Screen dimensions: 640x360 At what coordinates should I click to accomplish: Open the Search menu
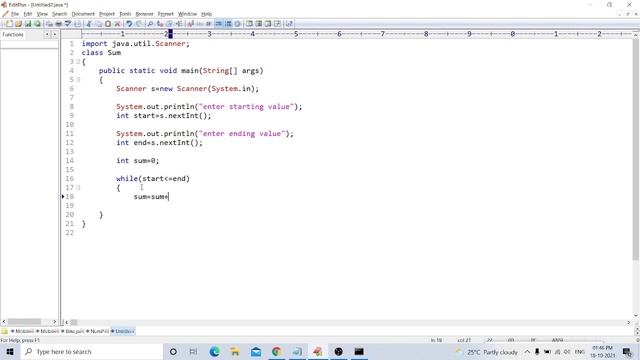(59, 14)
